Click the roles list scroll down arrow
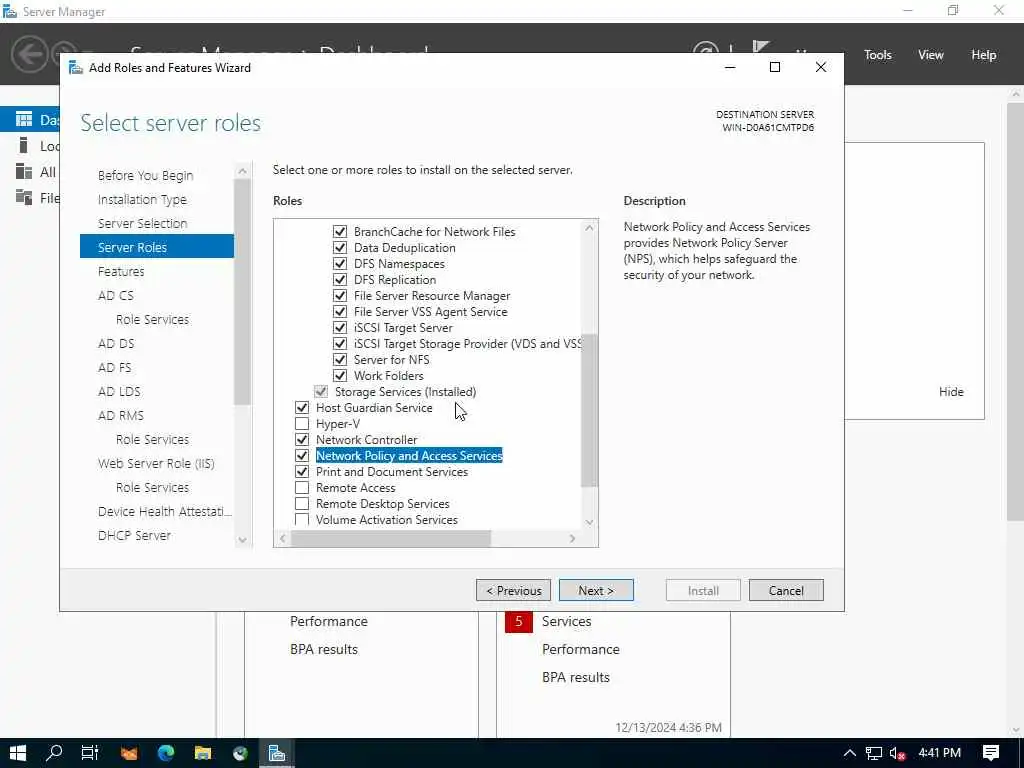 [x=589, y=522]
